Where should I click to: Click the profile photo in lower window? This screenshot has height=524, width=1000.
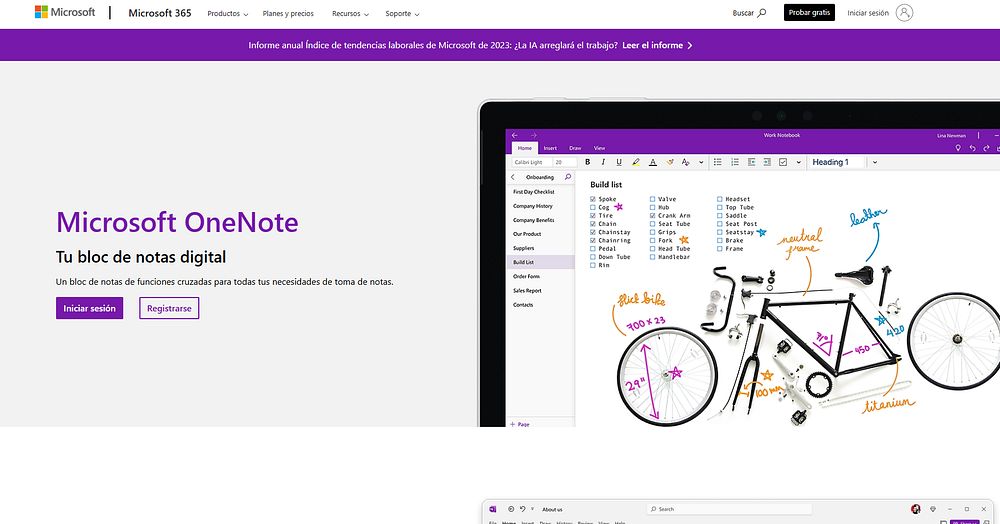916,509
